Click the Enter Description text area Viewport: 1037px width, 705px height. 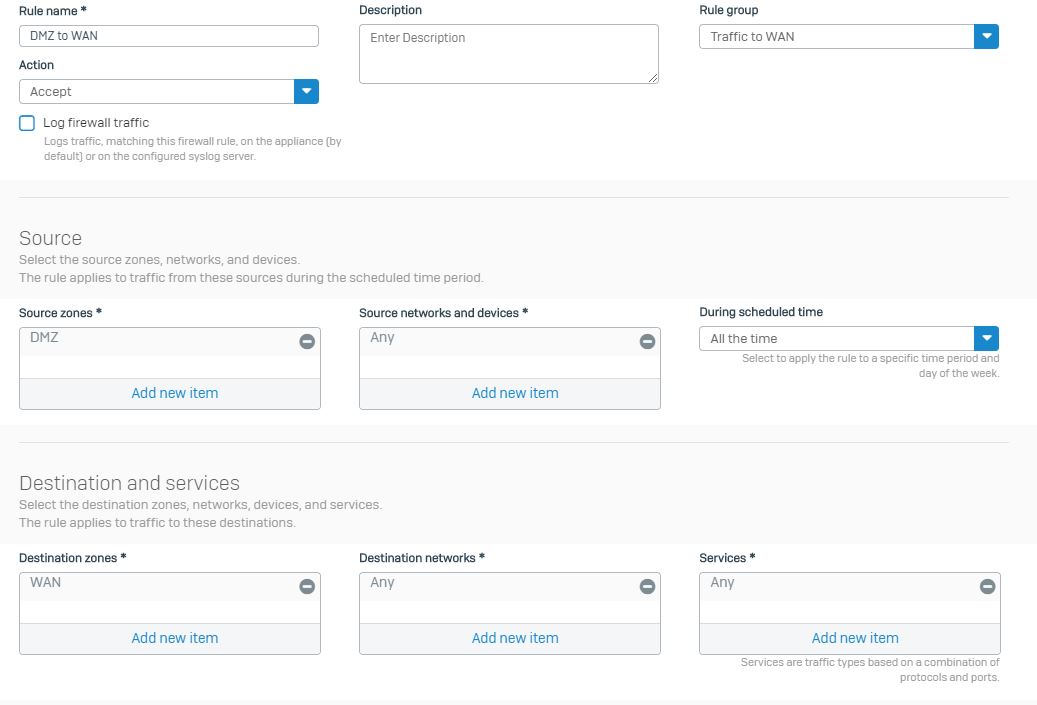[x=509, y=54]
